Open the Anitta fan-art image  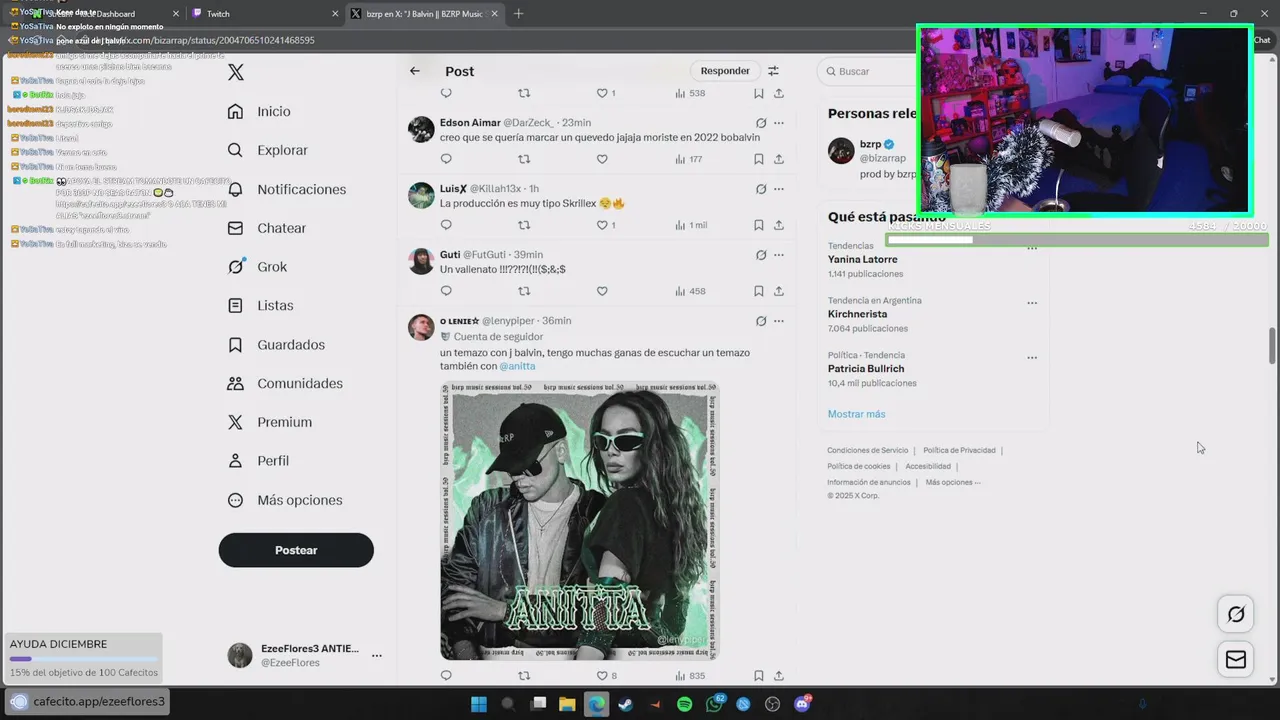pos(579,520)
